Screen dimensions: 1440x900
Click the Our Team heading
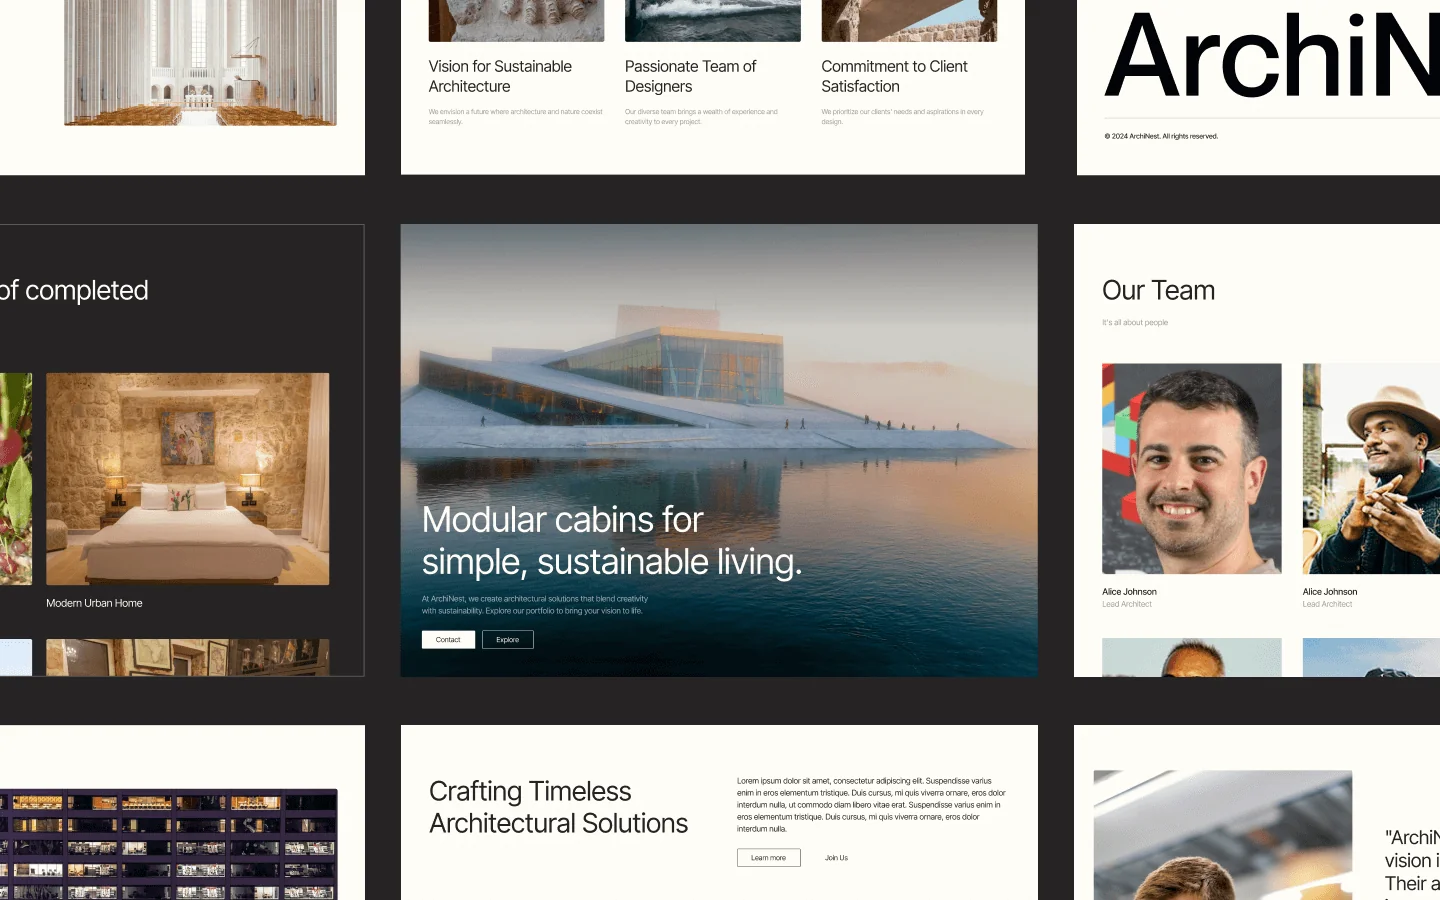point(1158,291)
